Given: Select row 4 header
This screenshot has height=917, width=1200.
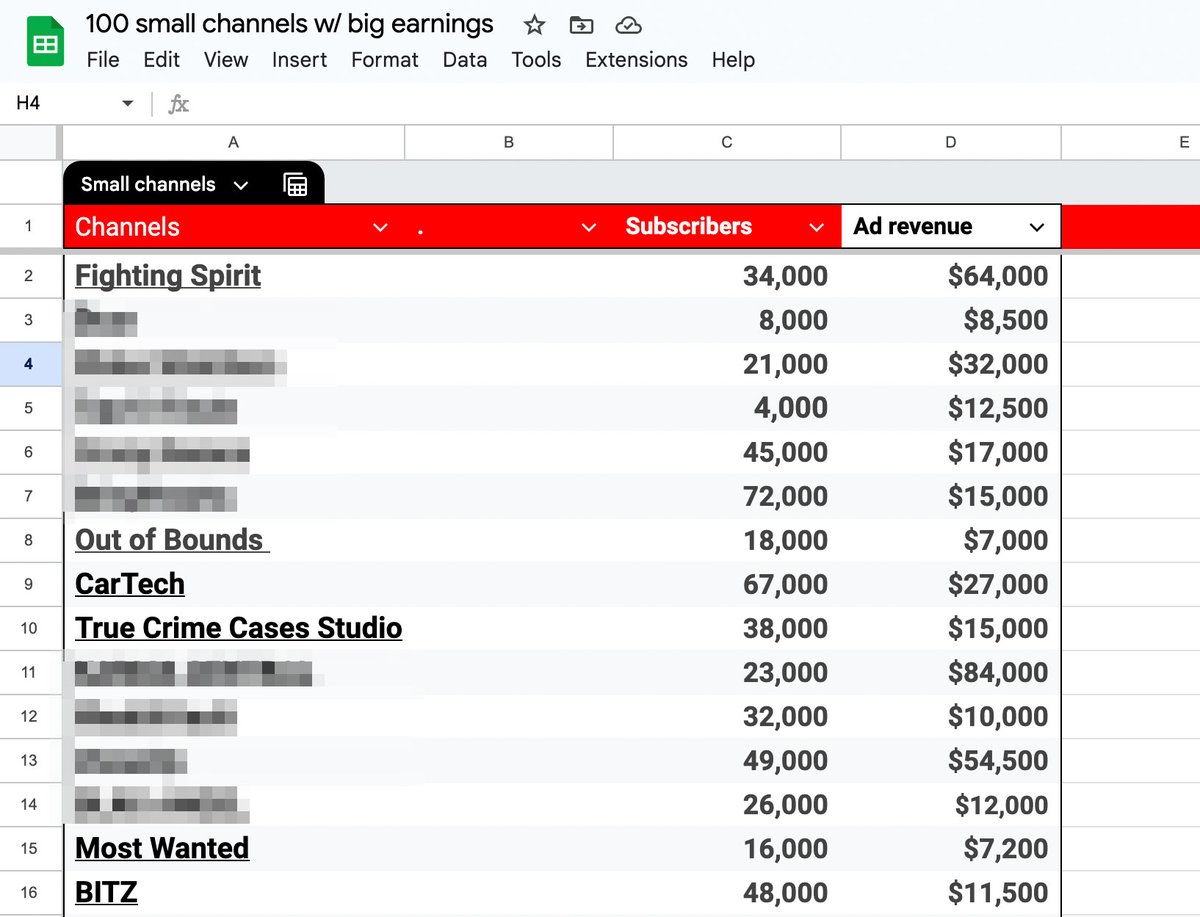Looking at the screenshot, I should pyautogui.click(x=29, y=364).
